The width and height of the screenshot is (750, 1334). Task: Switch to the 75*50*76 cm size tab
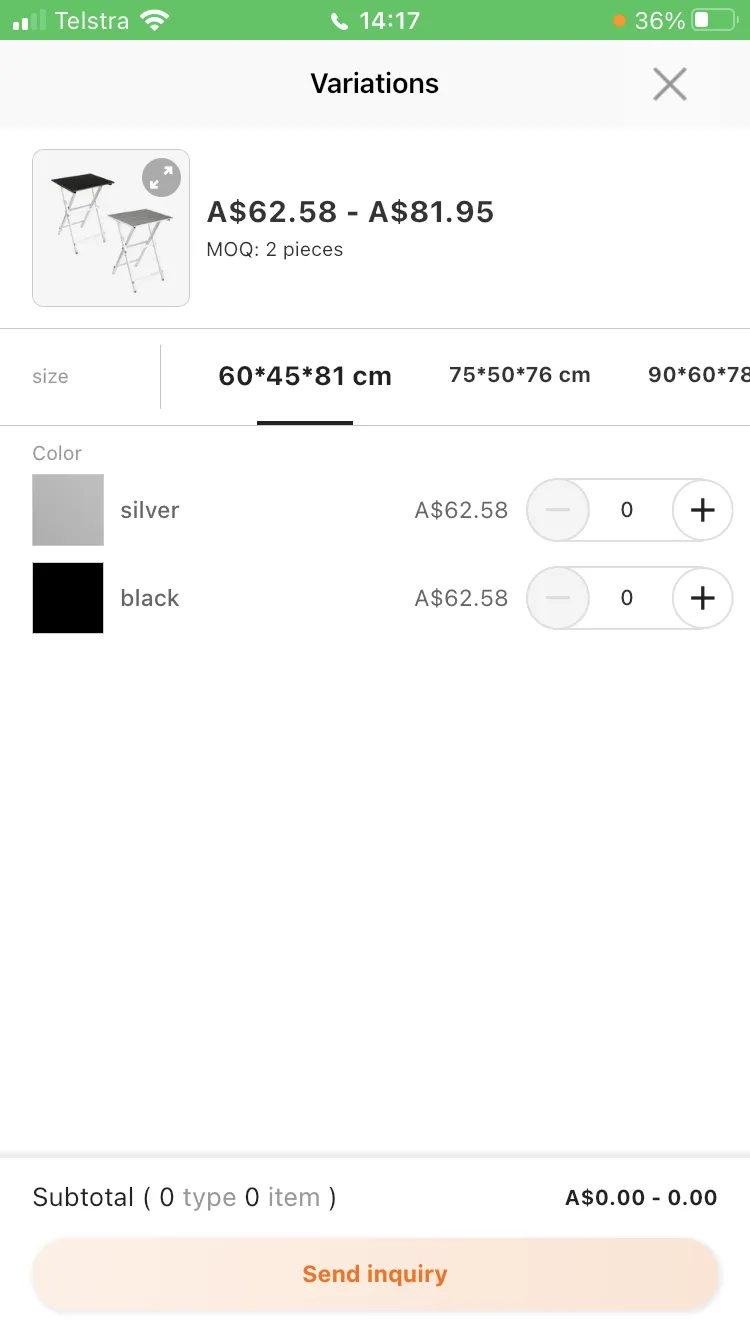coord(520,375)
